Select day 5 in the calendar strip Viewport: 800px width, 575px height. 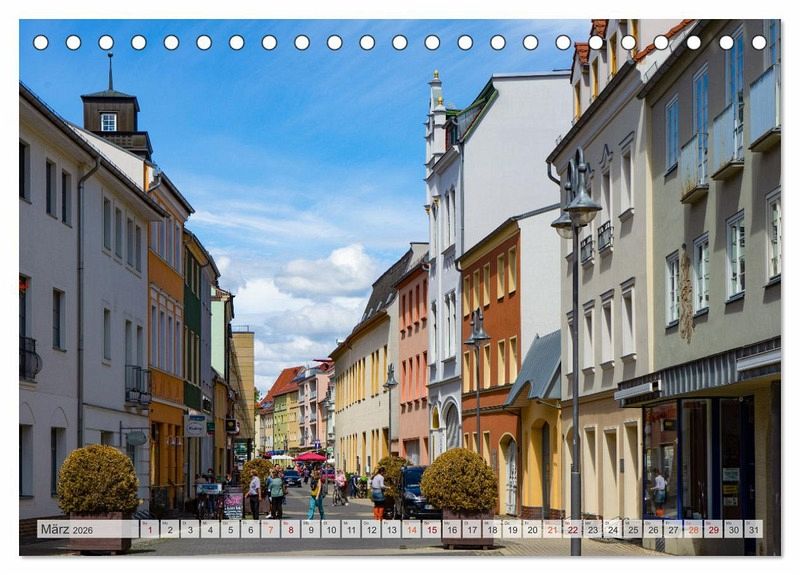click(230, 529)
